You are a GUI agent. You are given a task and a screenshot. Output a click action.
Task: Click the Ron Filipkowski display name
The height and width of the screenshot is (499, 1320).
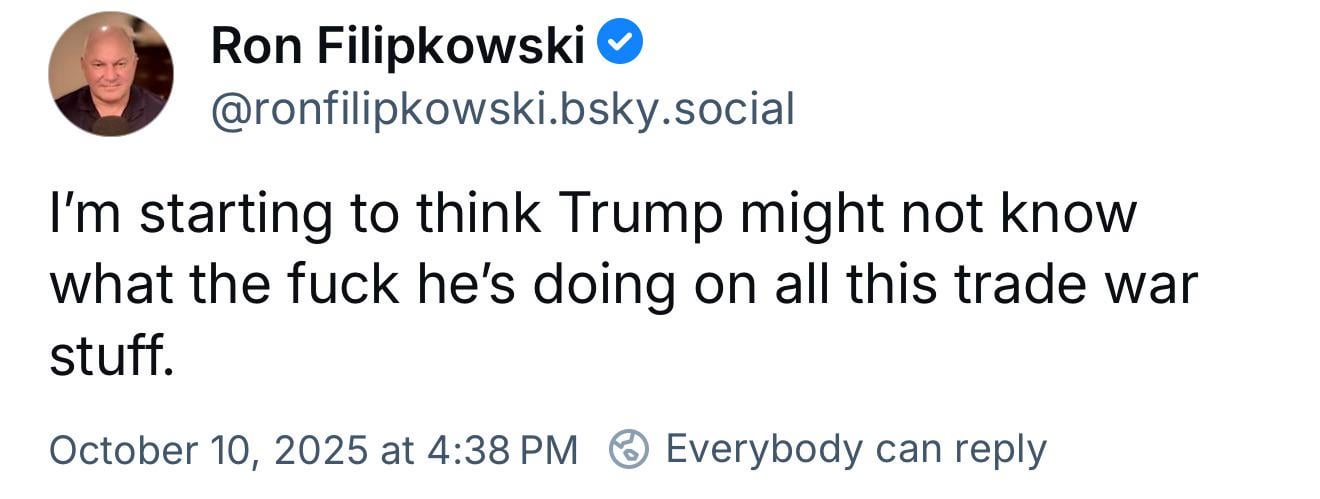[397, 47]
